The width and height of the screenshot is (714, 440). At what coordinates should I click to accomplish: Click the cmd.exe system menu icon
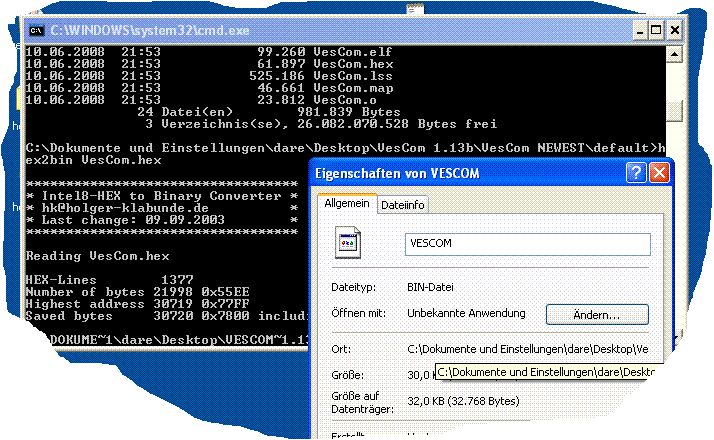(36, 31)
